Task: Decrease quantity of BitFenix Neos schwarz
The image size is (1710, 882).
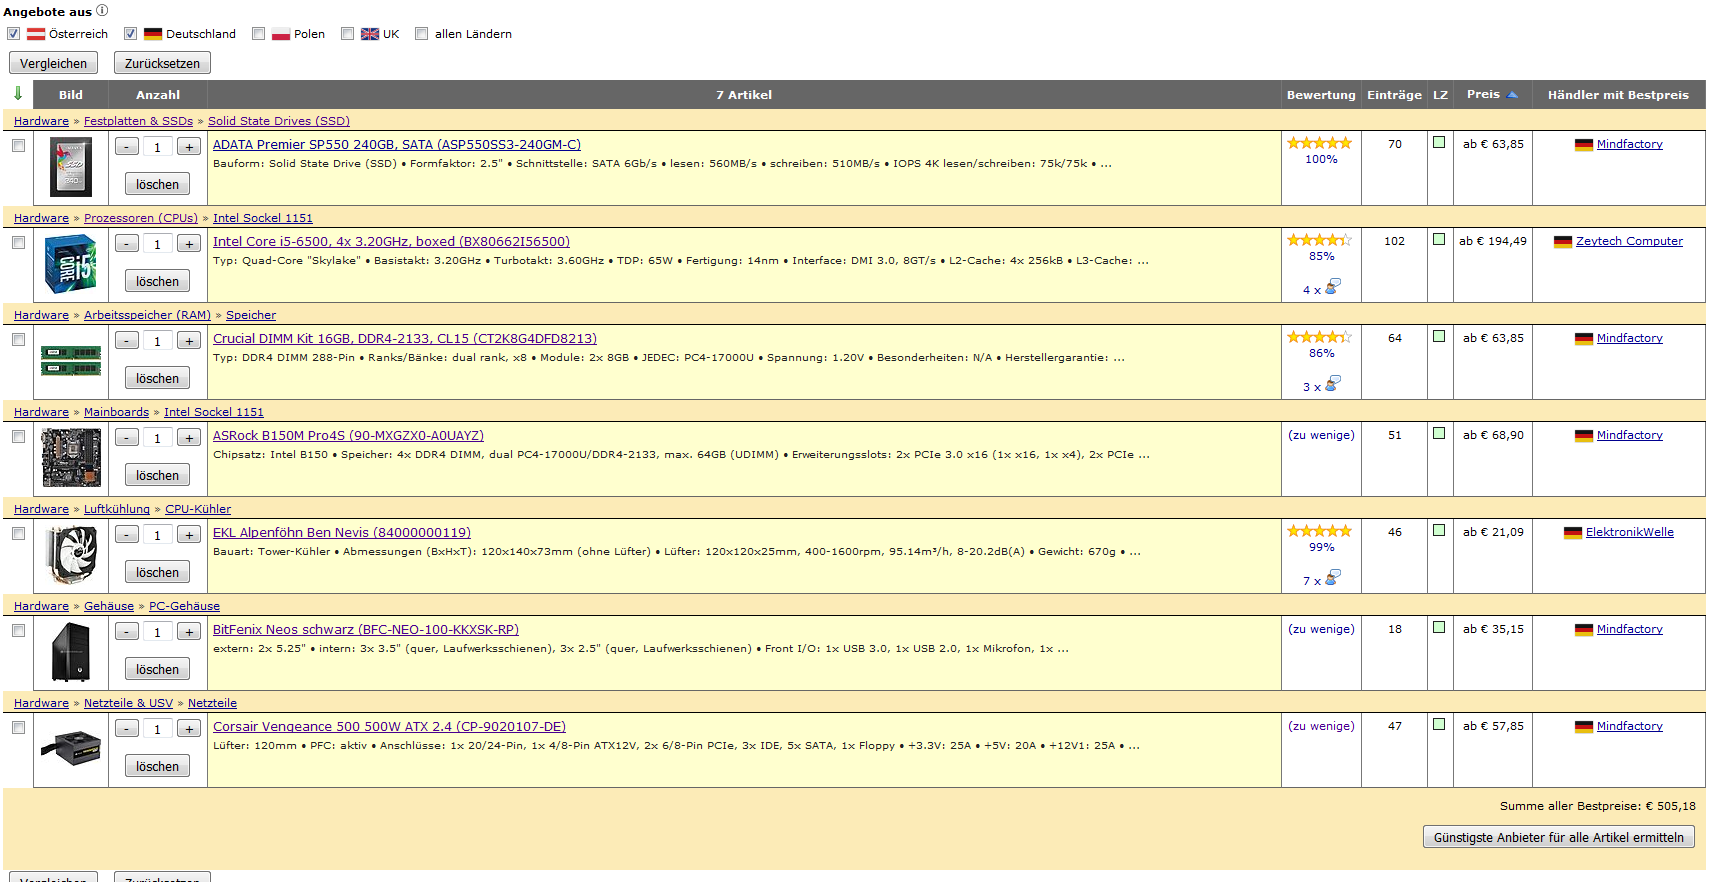Action: 127,632
